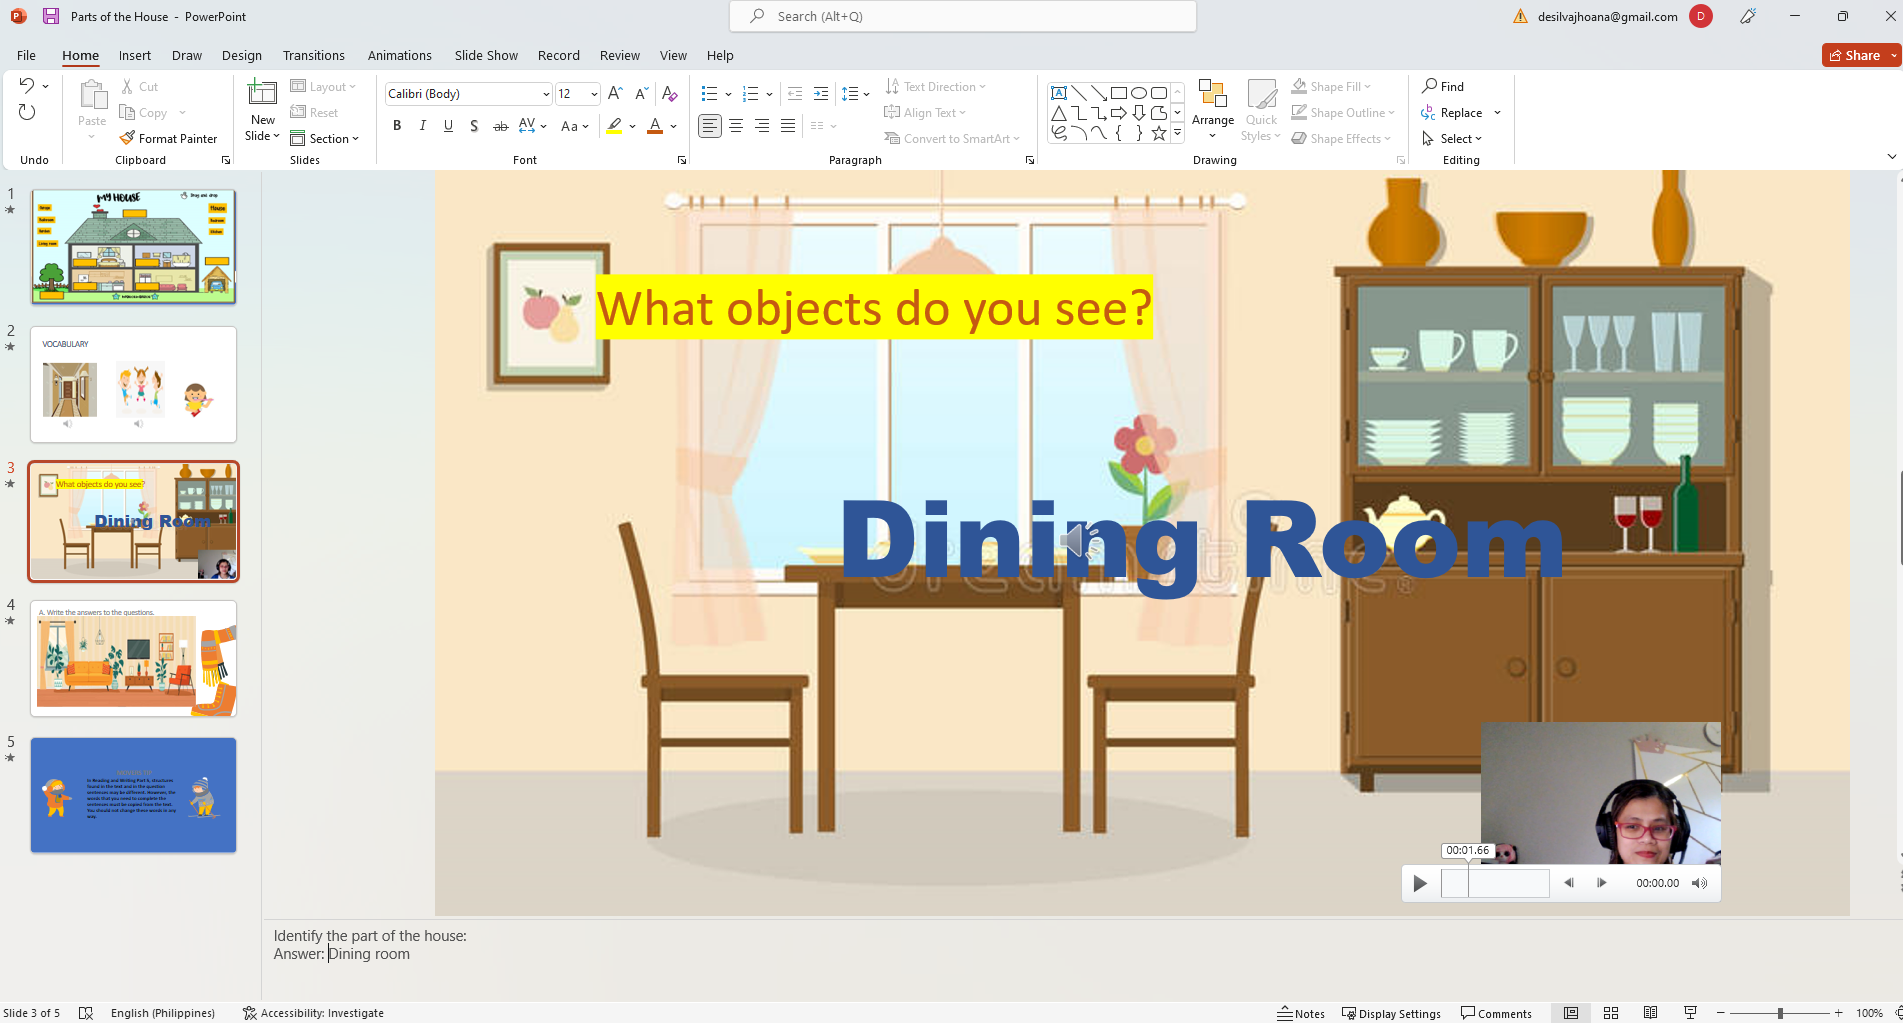
Task: Click the audio speaker icon on slide
Action: (x=1080, y=541)
